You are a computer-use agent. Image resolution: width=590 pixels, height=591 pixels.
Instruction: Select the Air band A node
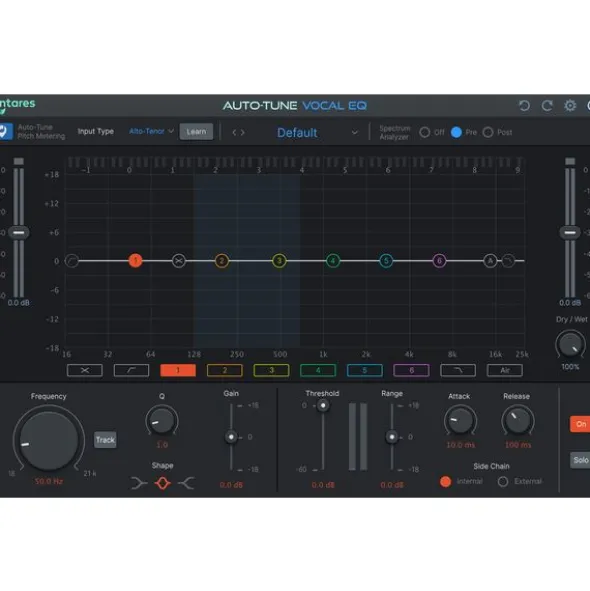(490, 260)
